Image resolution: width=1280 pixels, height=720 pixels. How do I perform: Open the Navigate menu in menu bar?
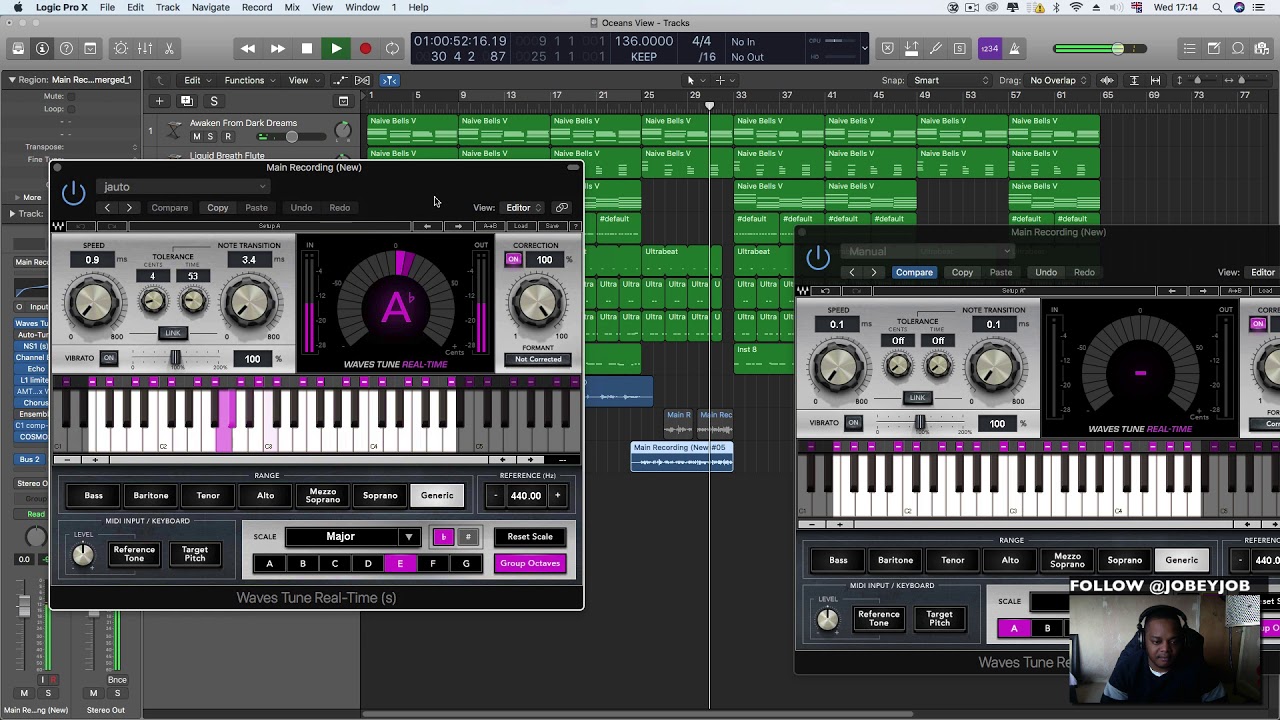pos(211,8)
